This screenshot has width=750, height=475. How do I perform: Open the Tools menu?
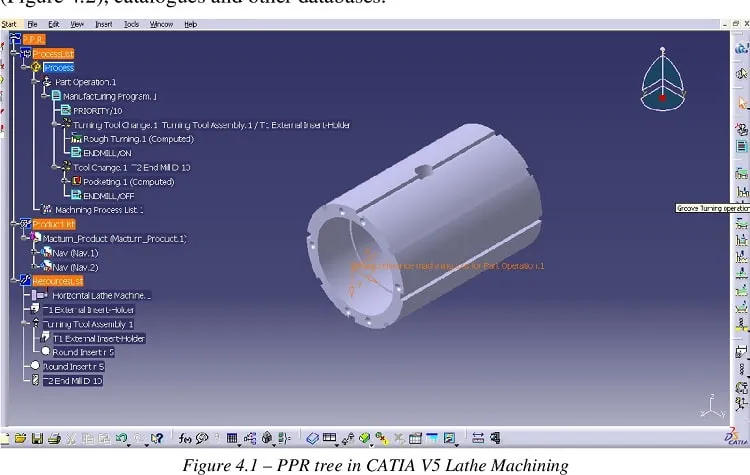[x=131, y=24]
